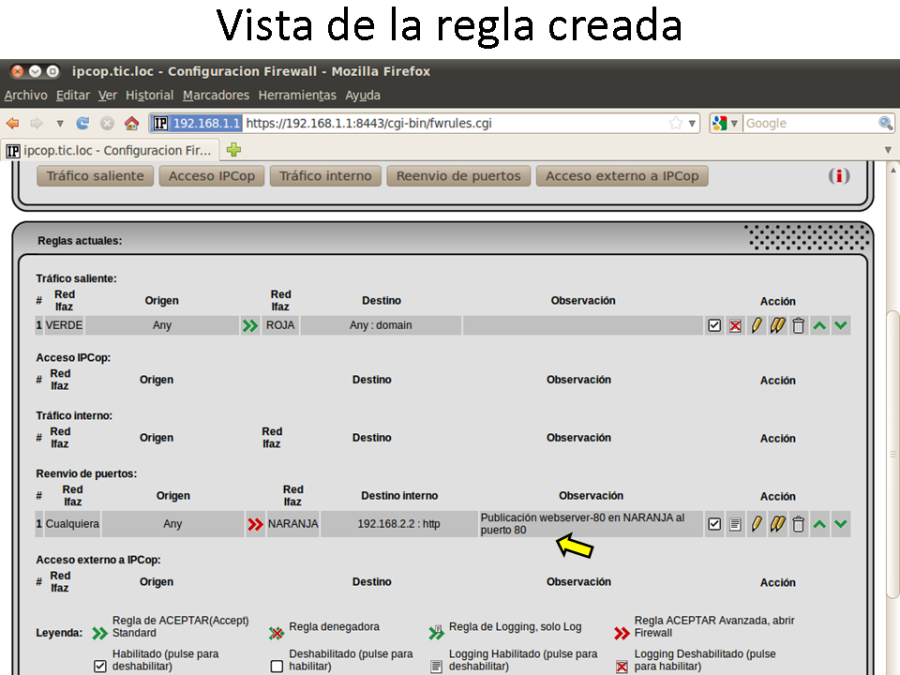
Task: Copy the port forwarding rule using double-pencil icon
Action: (778, 524)
